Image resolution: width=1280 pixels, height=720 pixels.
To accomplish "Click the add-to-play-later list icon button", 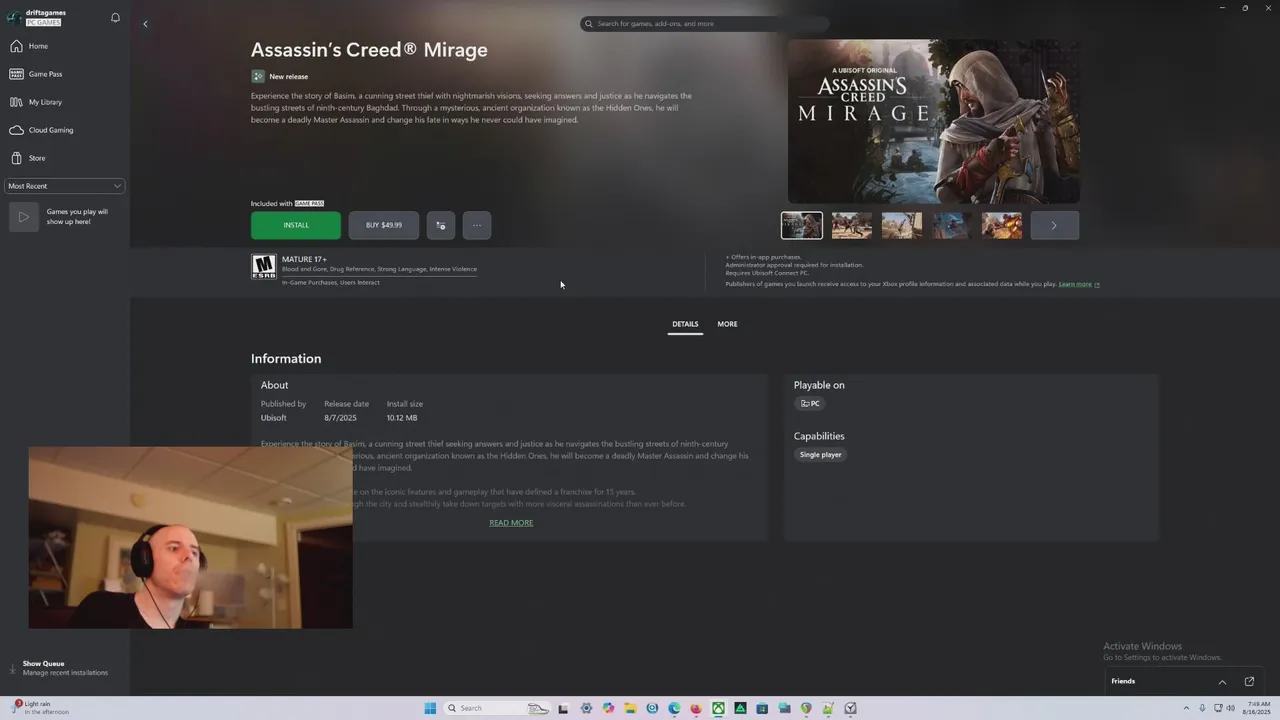I will click(x=441, y=225).
